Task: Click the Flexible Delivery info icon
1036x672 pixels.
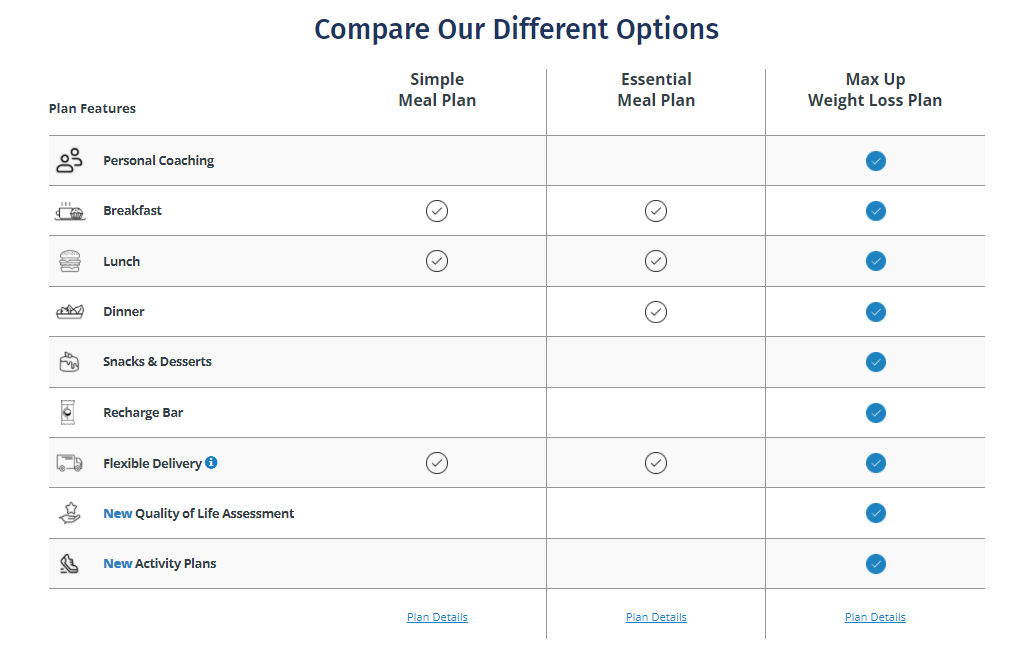Action: point(211,463)
